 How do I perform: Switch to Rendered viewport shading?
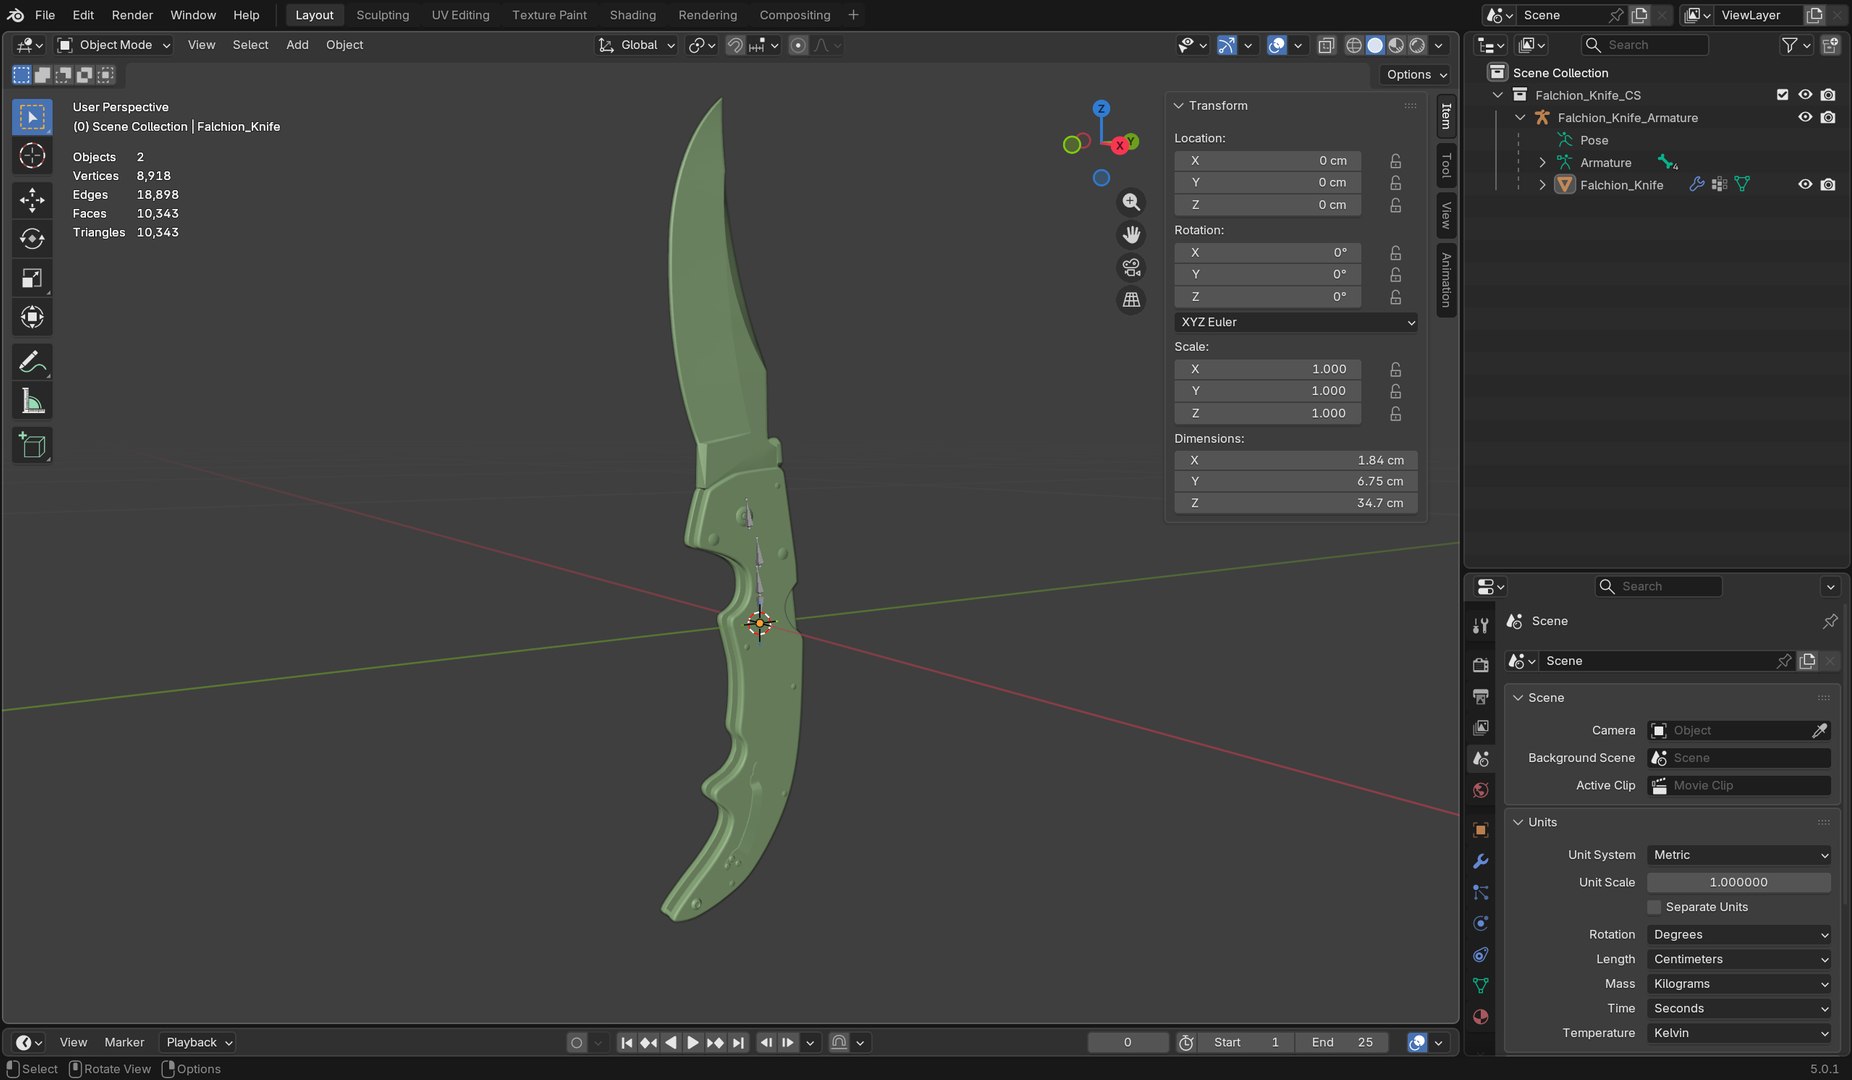tap(1417, 45)
